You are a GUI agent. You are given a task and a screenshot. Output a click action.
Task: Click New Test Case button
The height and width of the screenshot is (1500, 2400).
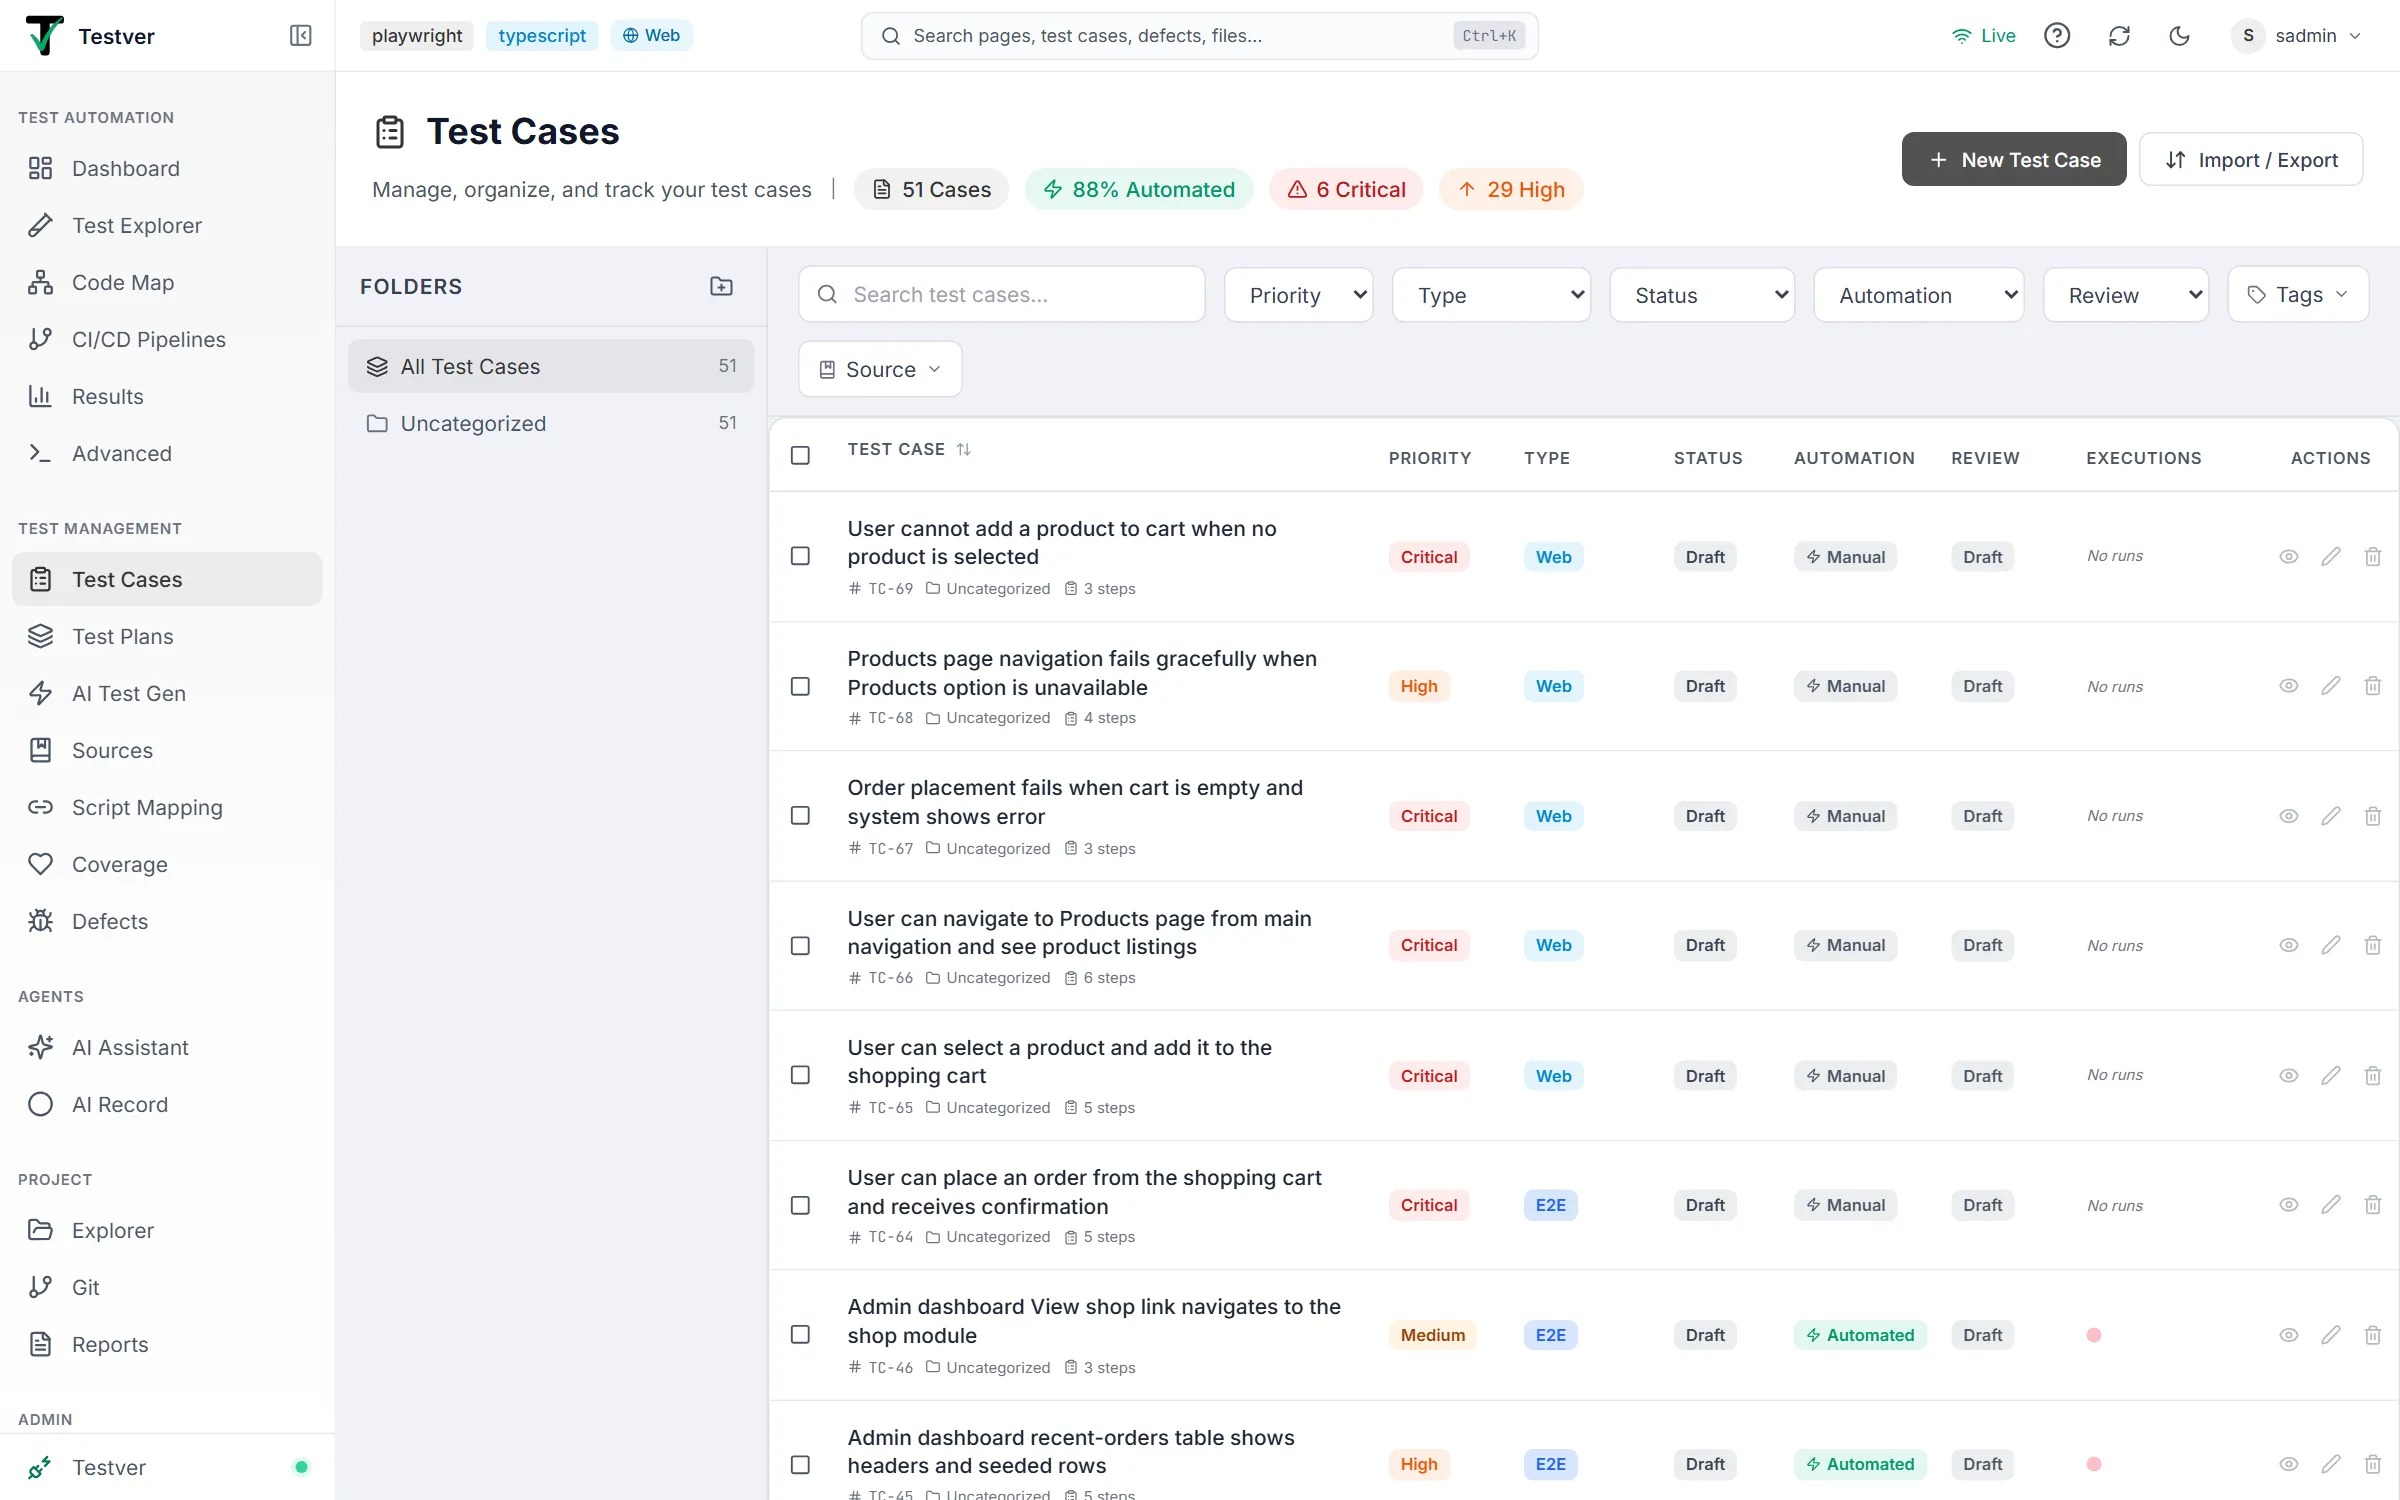click(x=2014, y=159)
